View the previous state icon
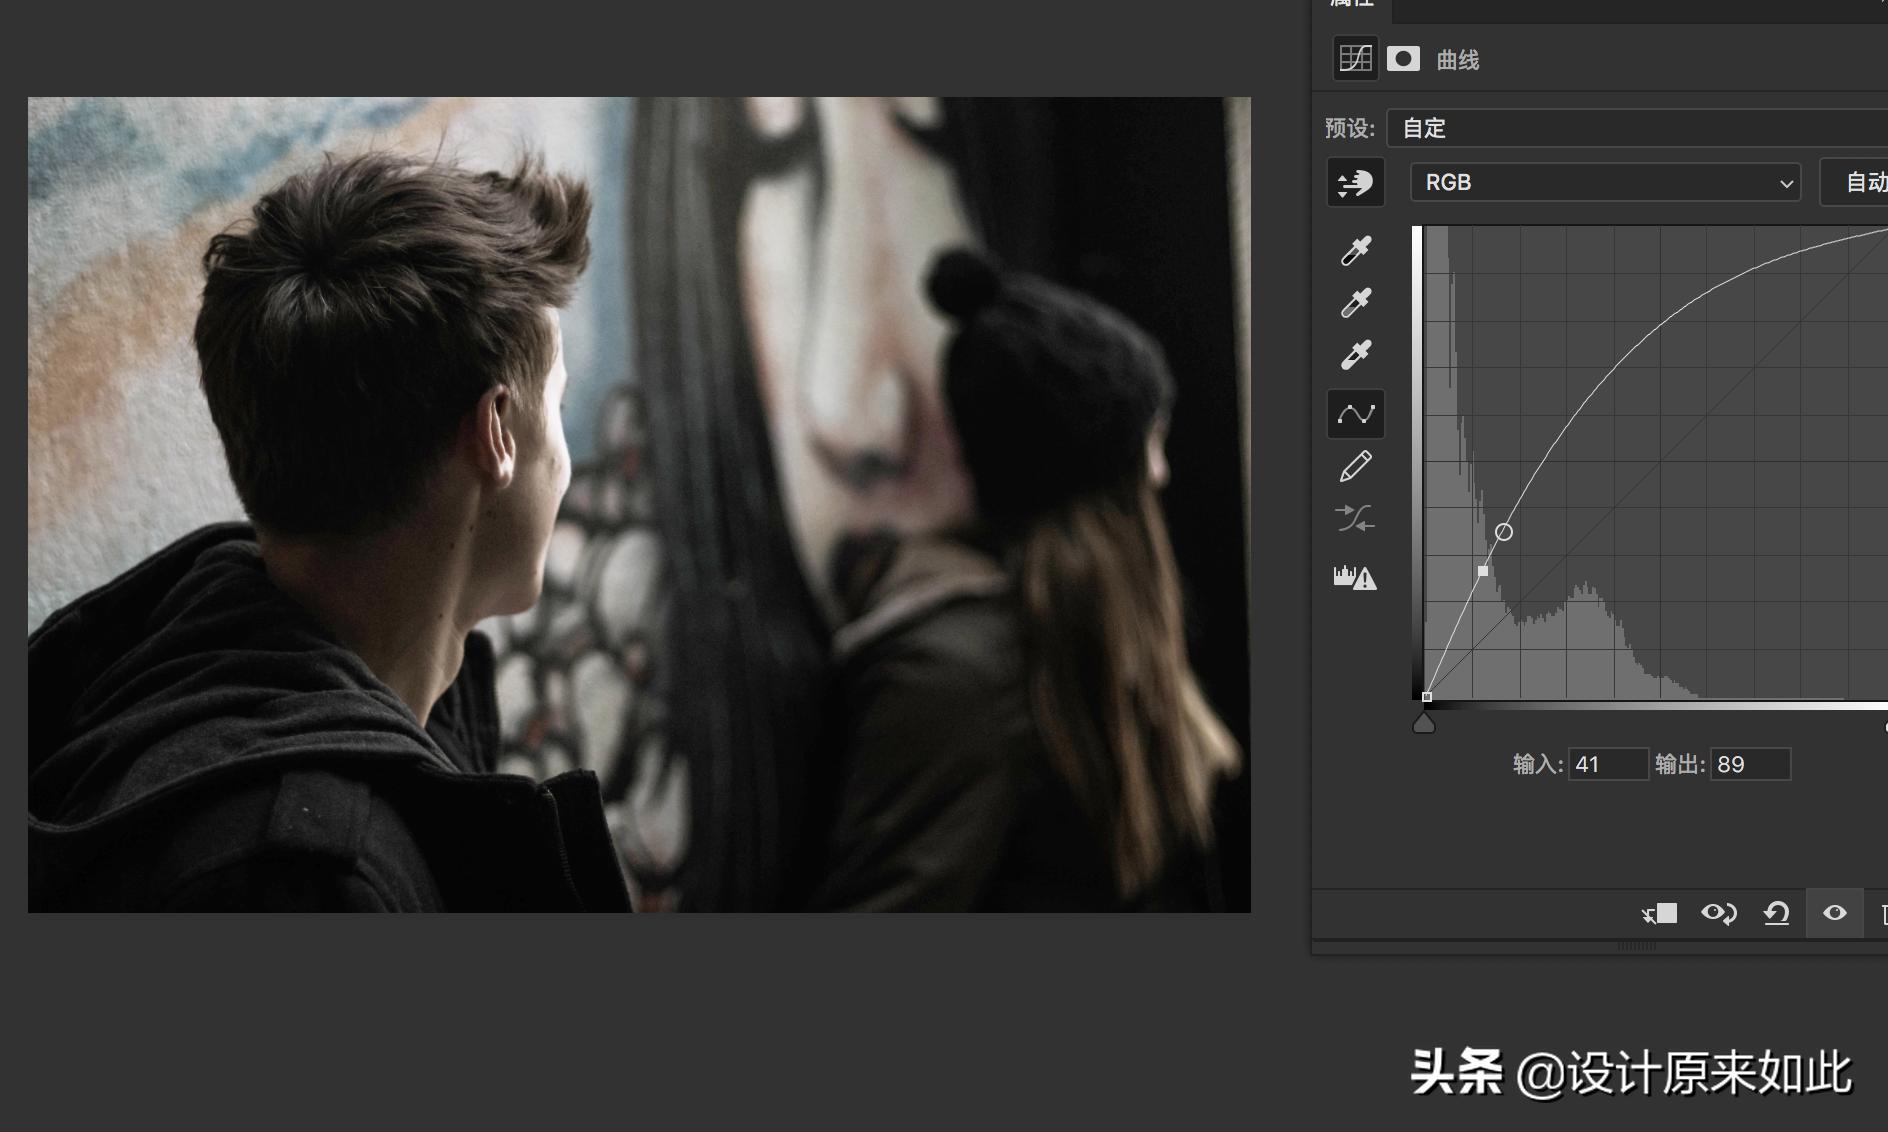The height and width of the screenshot is (1132, 1888). [1719, 913]
